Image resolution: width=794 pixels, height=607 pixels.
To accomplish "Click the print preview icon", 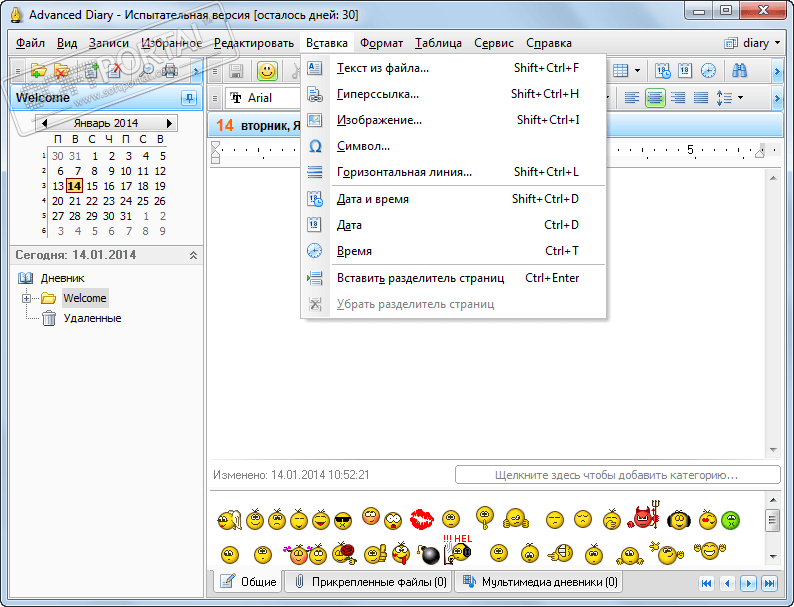I will (x=170, y=71).
